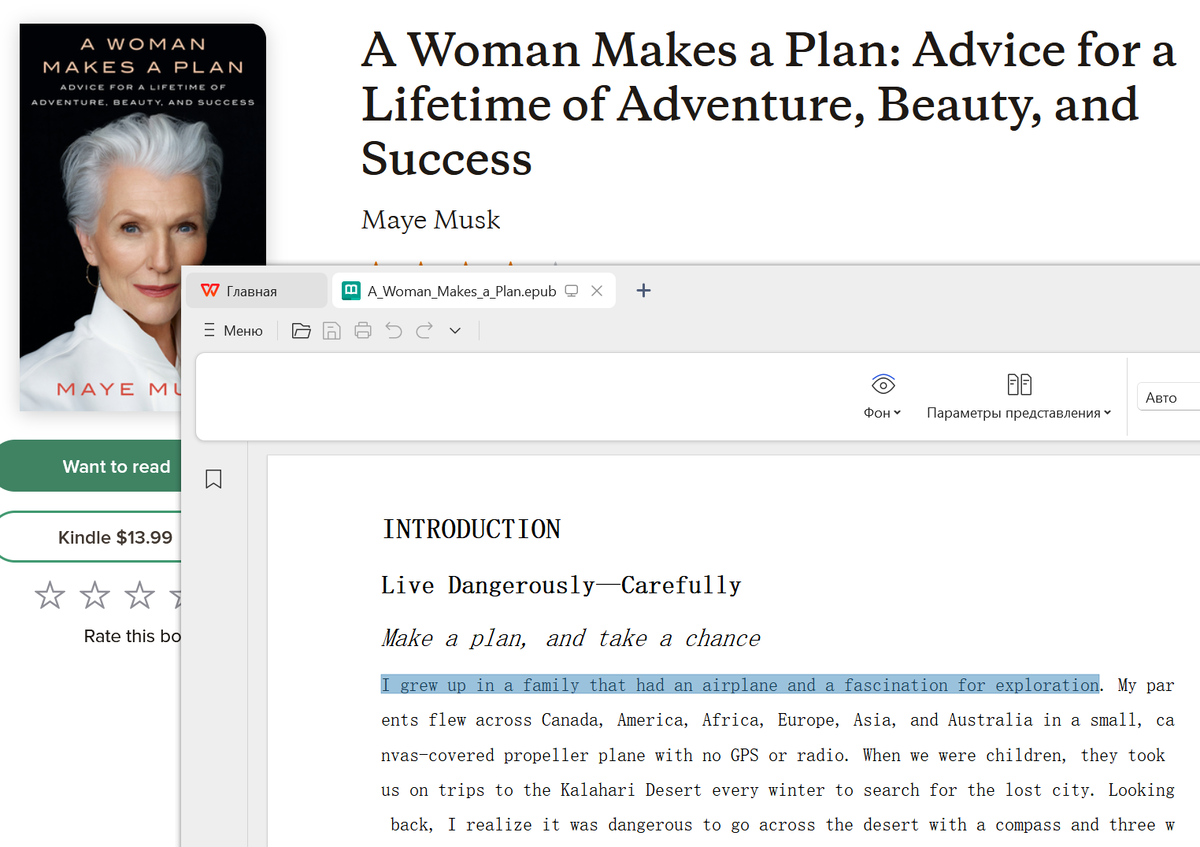Click the open folder icon in toolbar
This screenshot has height=847, width=1200.
click(x=301, y=330)
